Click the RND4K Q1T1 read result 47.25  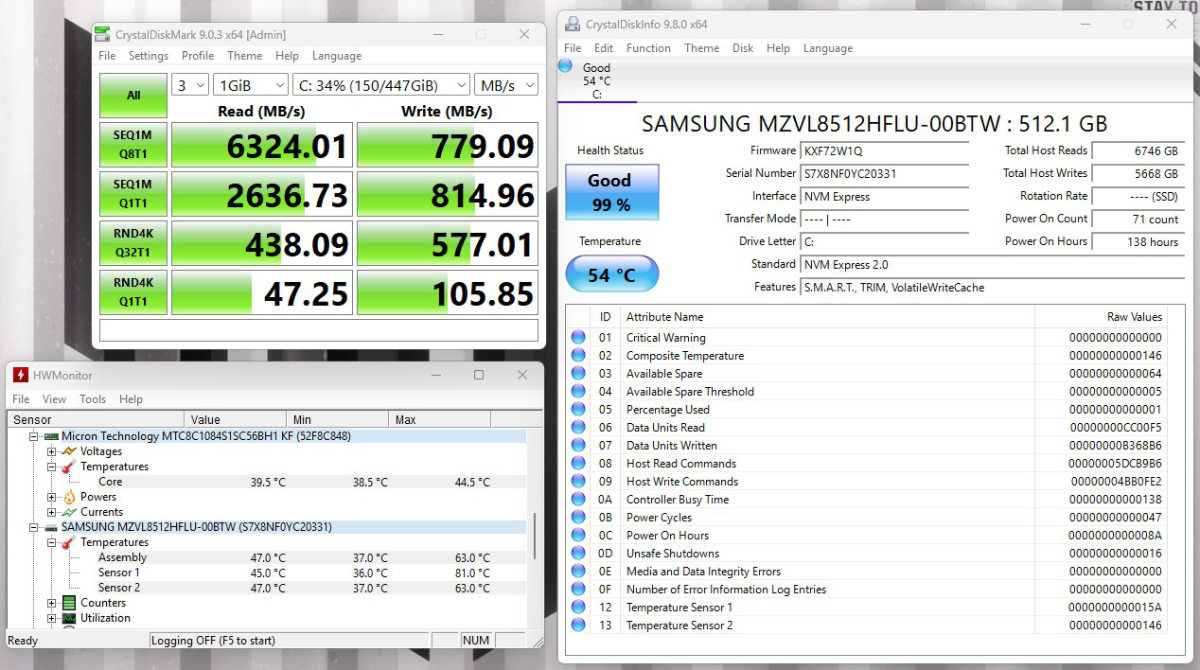pyautogui.click(x=262, y=292)
